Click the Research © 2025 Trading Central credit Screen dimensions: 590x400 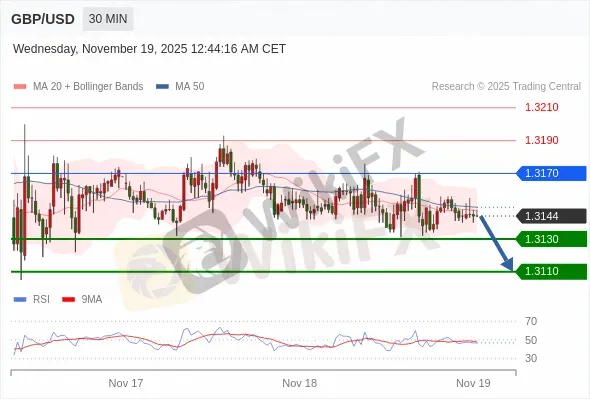coord(506,87)
